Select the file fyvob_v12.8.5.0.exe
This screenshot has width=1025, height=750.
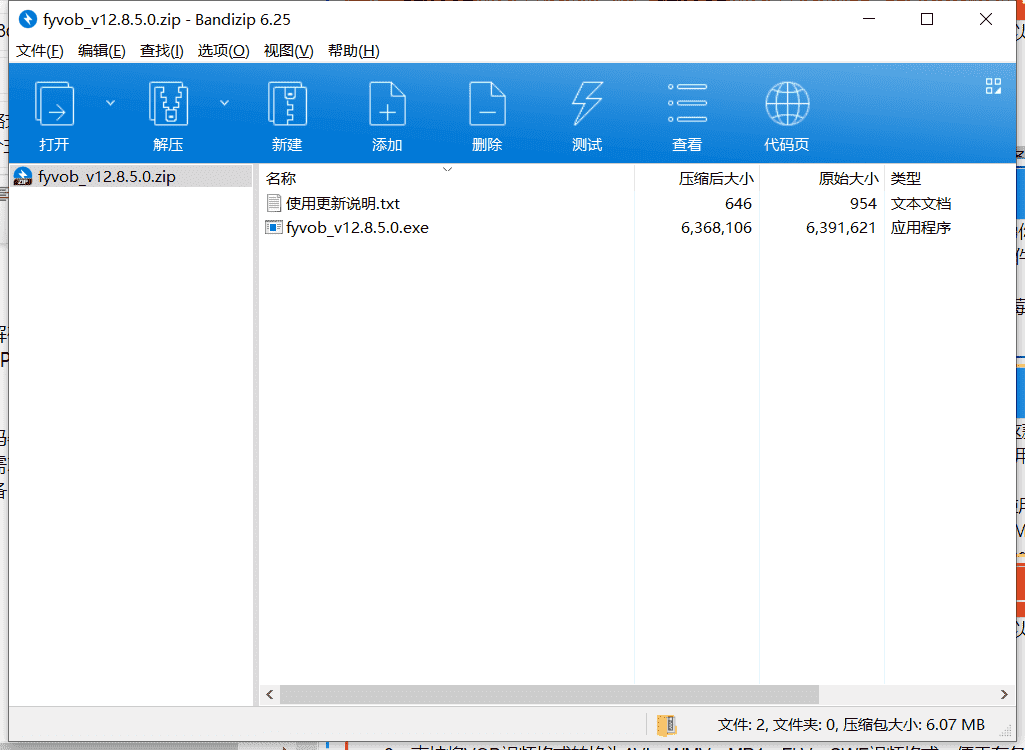click(358, 228)
